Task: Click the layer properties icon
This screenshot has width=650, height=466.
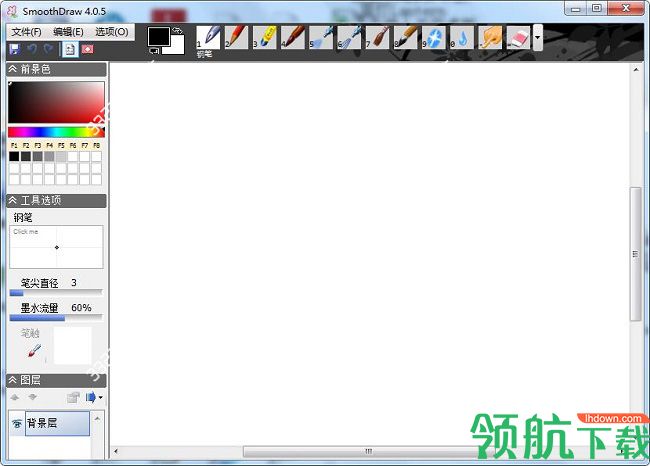Action: pos(73,397)
